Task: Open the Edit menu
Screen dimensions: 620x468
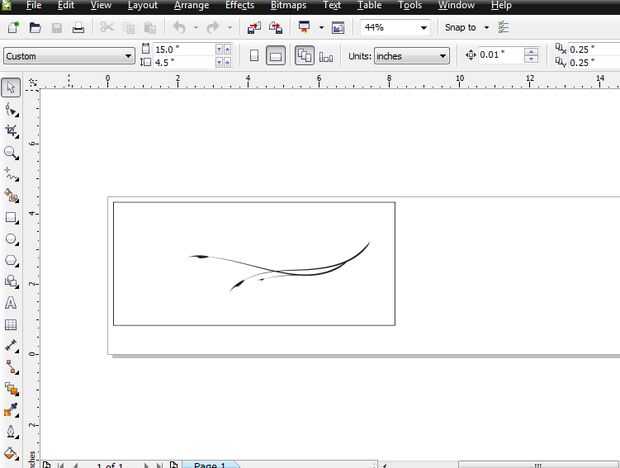Action: [66, 6]
